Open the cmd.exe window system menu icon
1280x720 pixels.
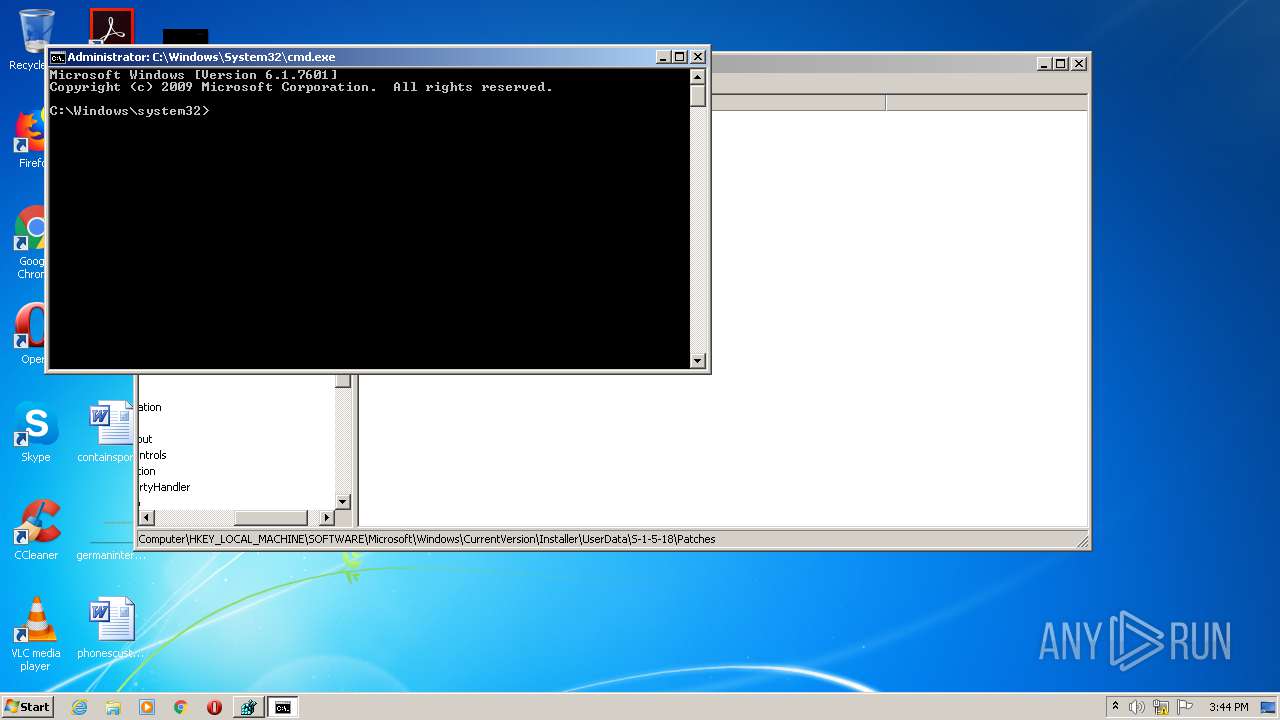(x=58, y=57)
